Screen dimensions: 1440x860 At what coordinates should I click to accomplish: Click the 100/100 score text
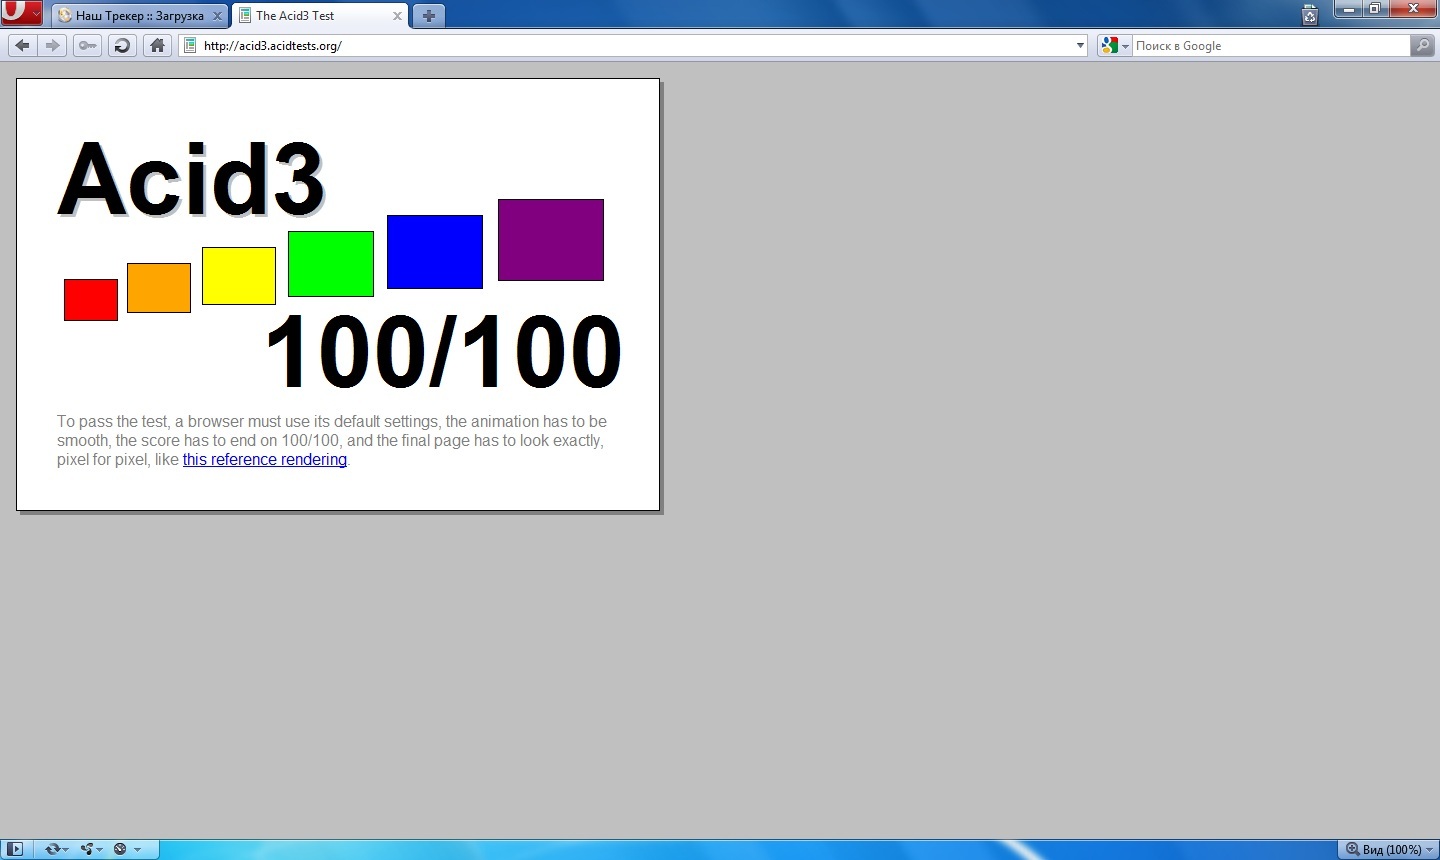coord(443,351)
